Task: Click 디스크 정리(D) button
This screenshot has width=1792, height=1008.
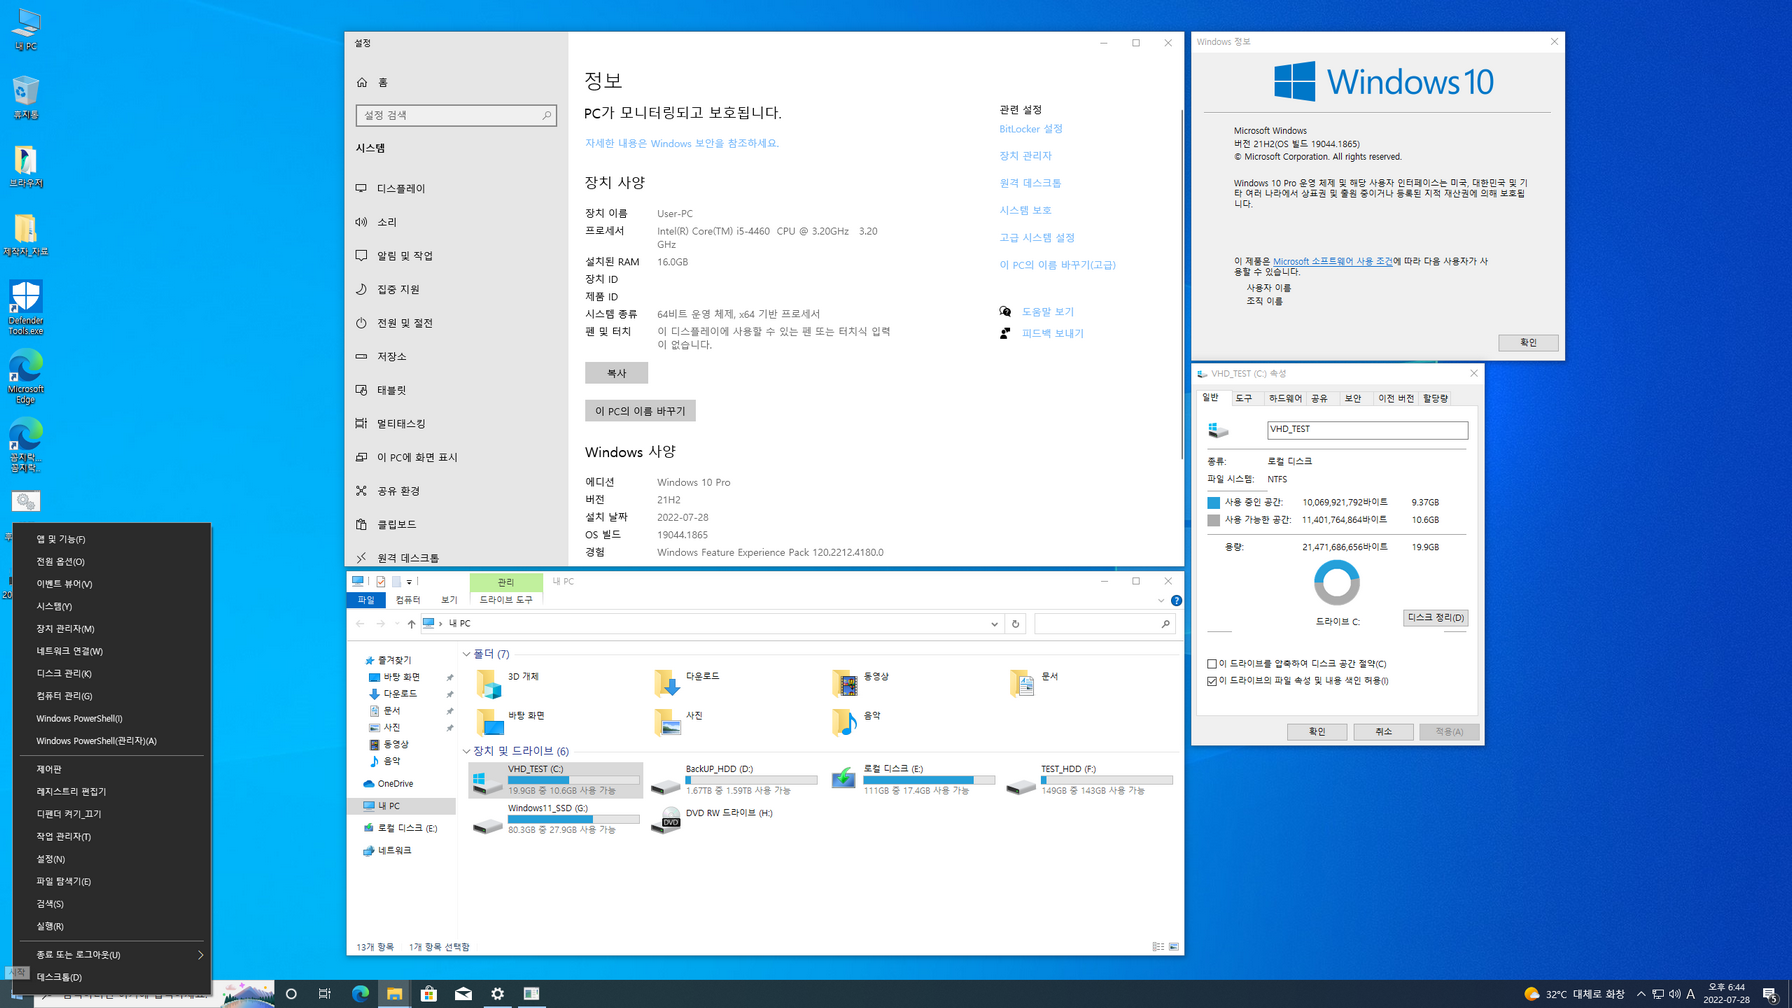Action: (1435, 618)
